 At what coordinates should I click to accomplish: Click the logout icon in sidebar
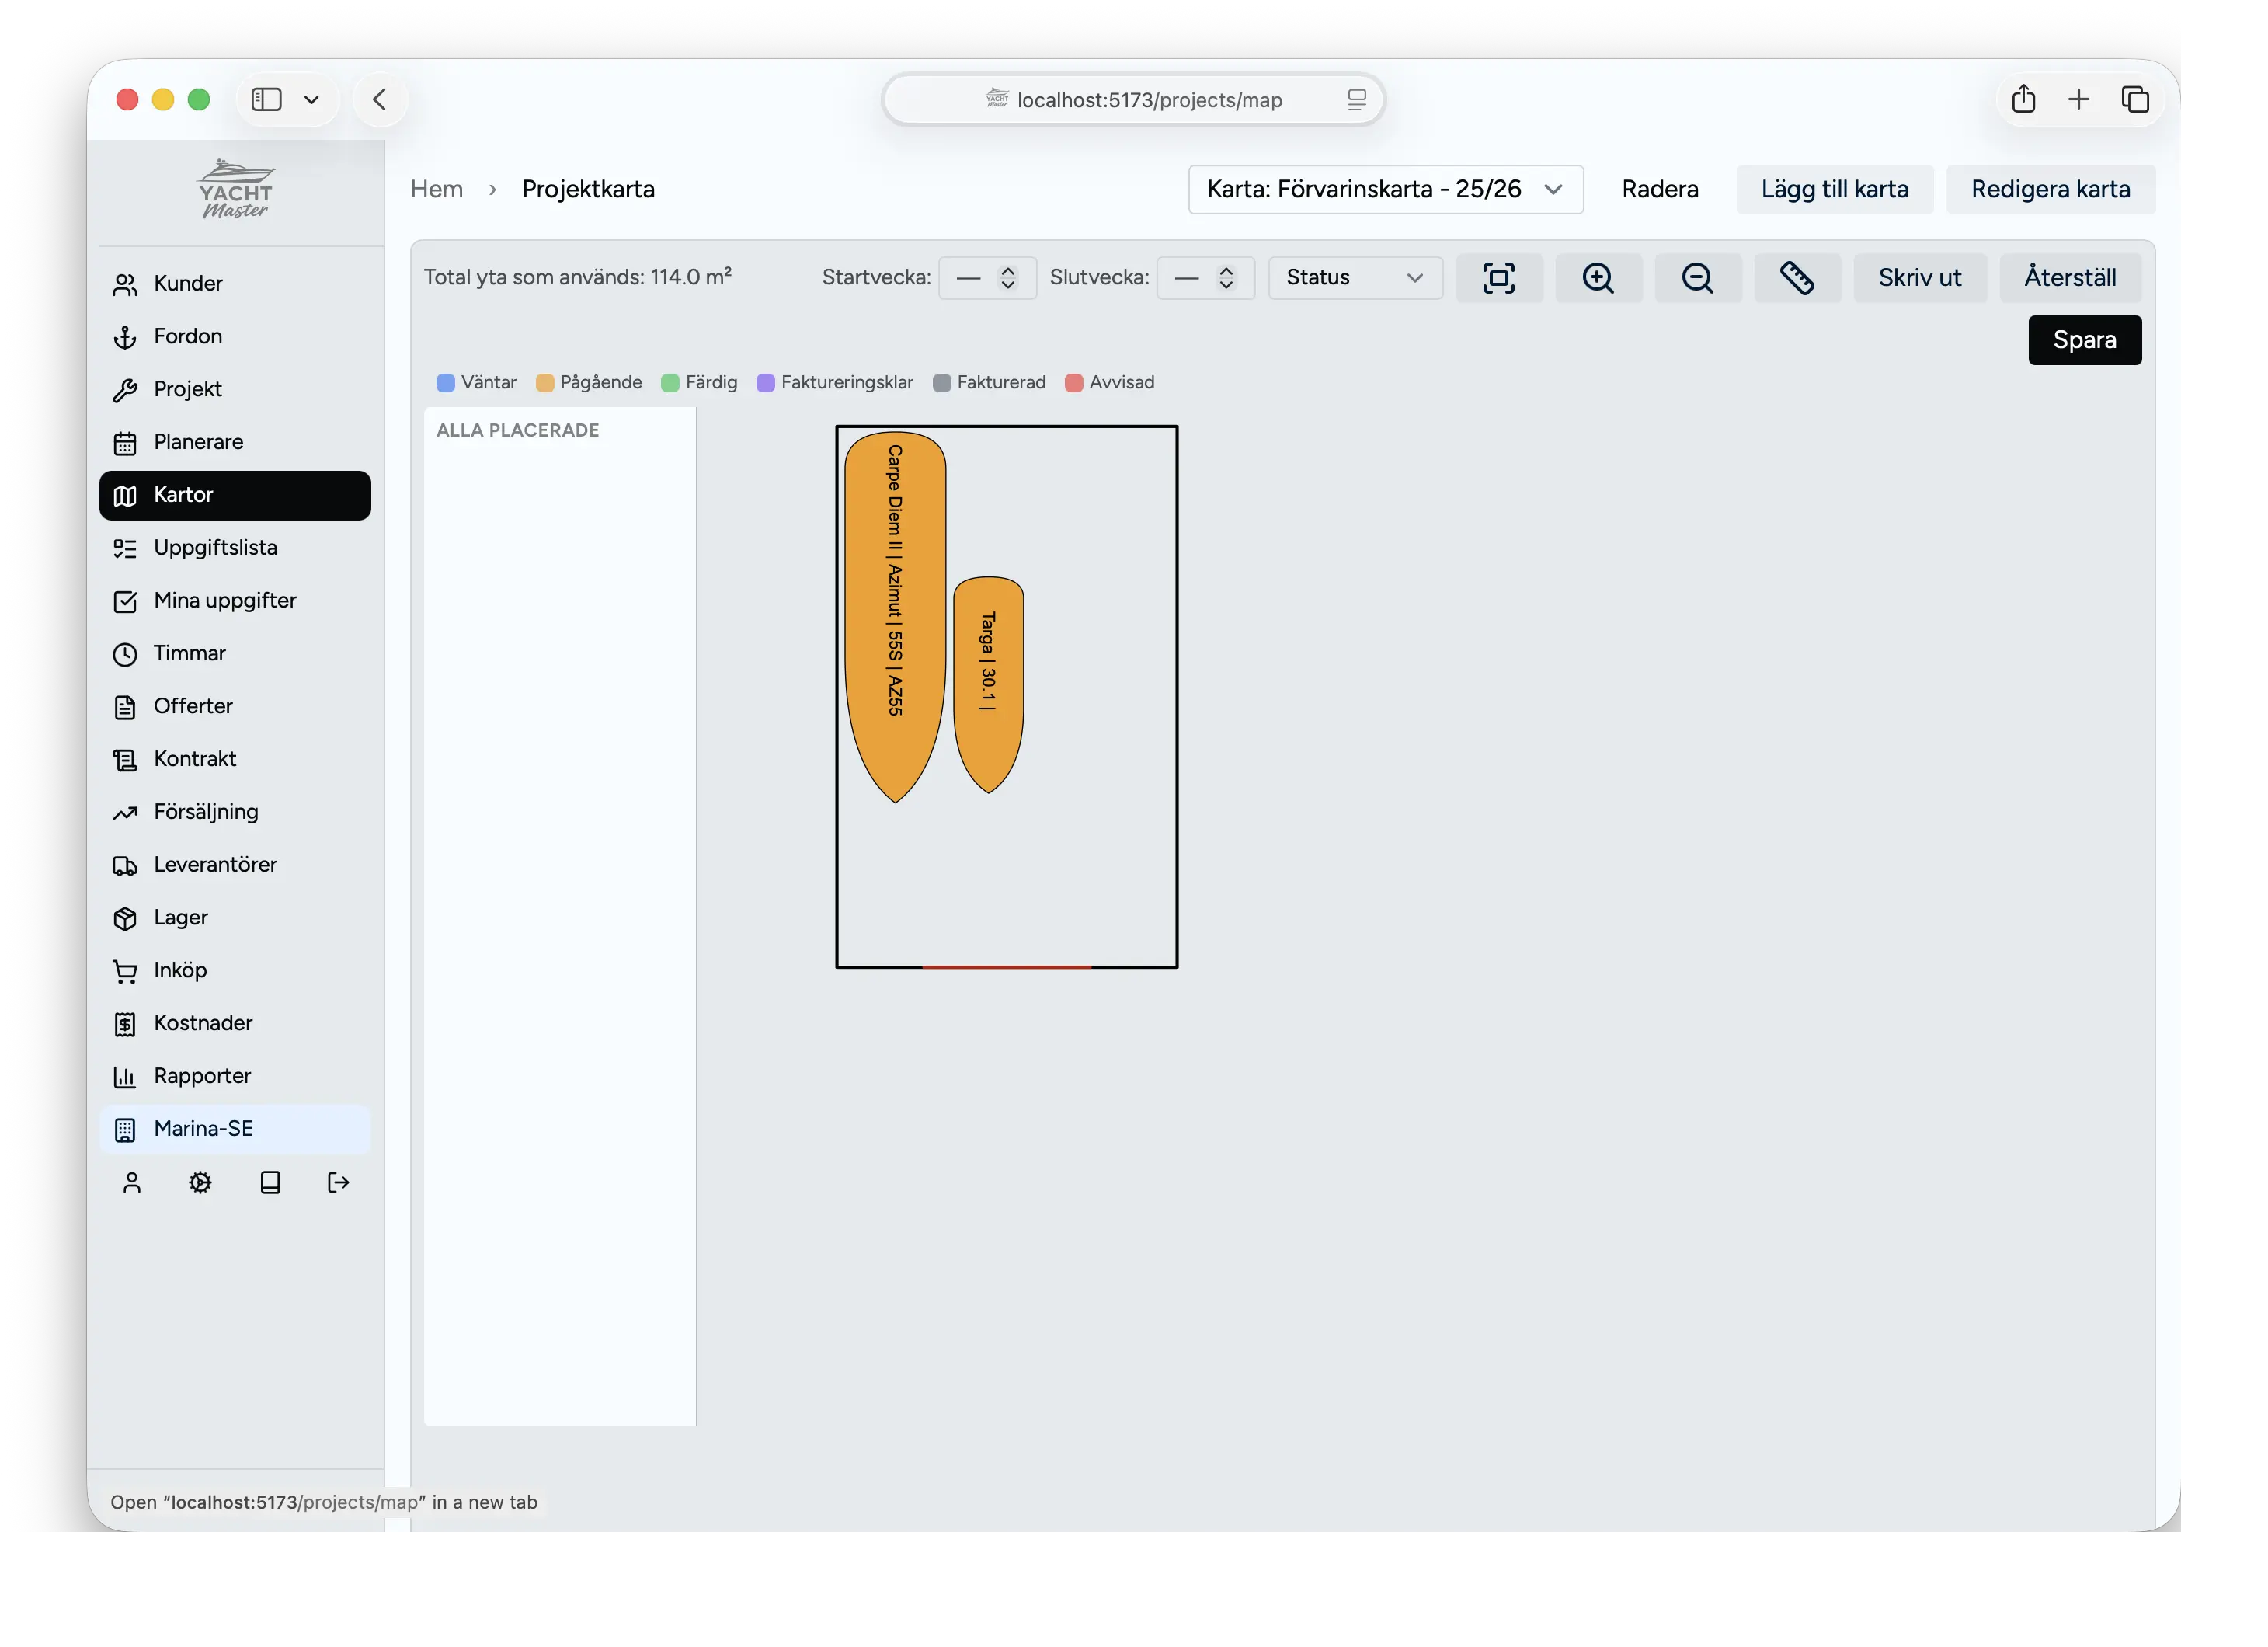click(x=339, y=1183)
